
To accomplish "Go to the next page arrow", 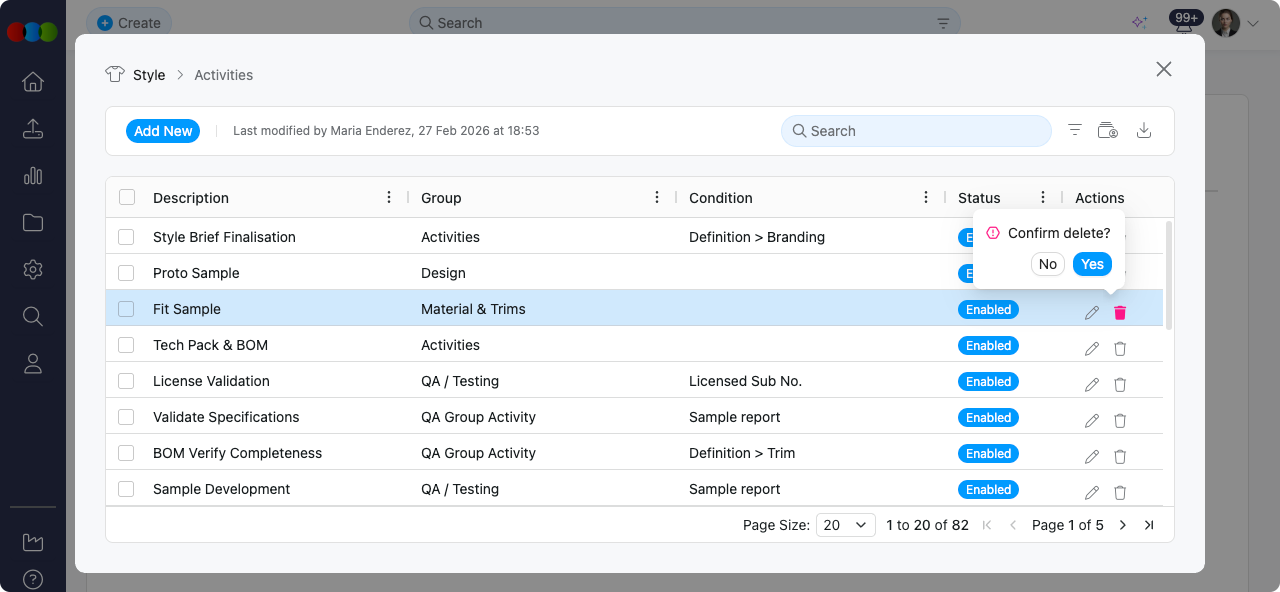I will point(1123,525).
